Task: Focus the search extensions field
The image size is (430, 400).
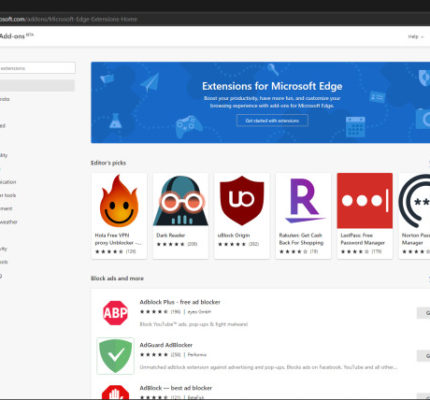Action: tap(37, 68)
